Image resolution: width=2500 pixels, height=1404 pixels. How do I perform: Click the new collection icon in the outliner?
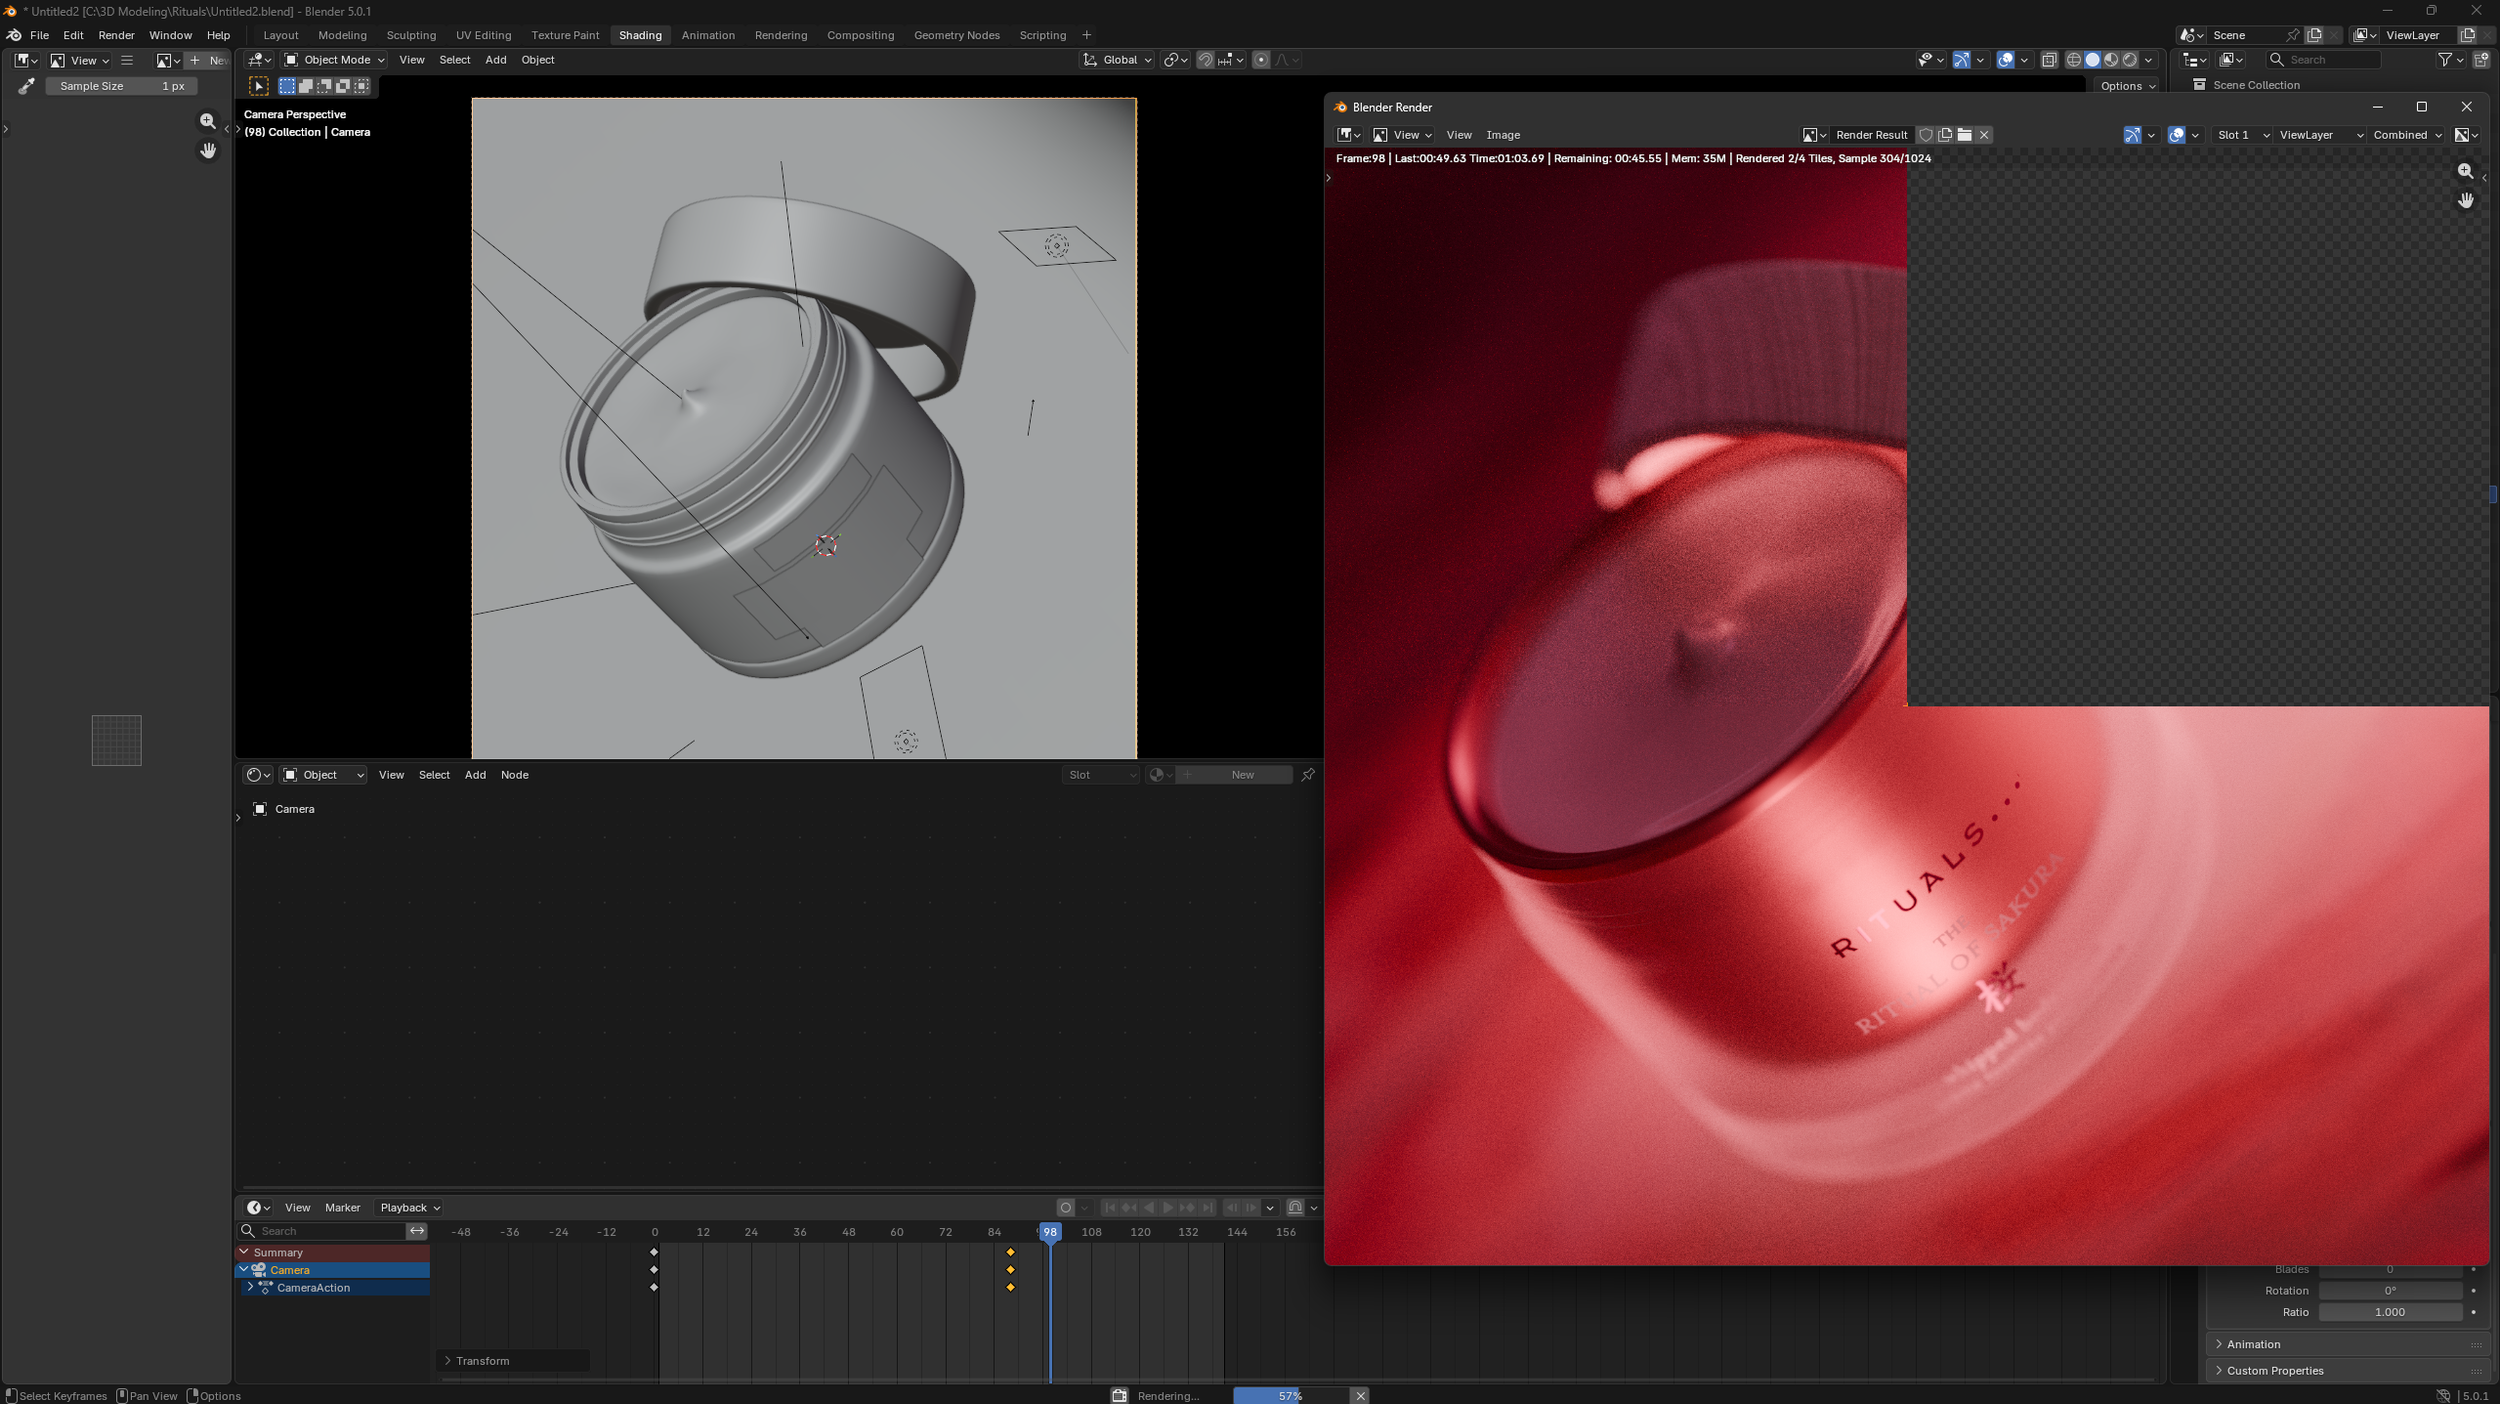(x=2481, y=60)
